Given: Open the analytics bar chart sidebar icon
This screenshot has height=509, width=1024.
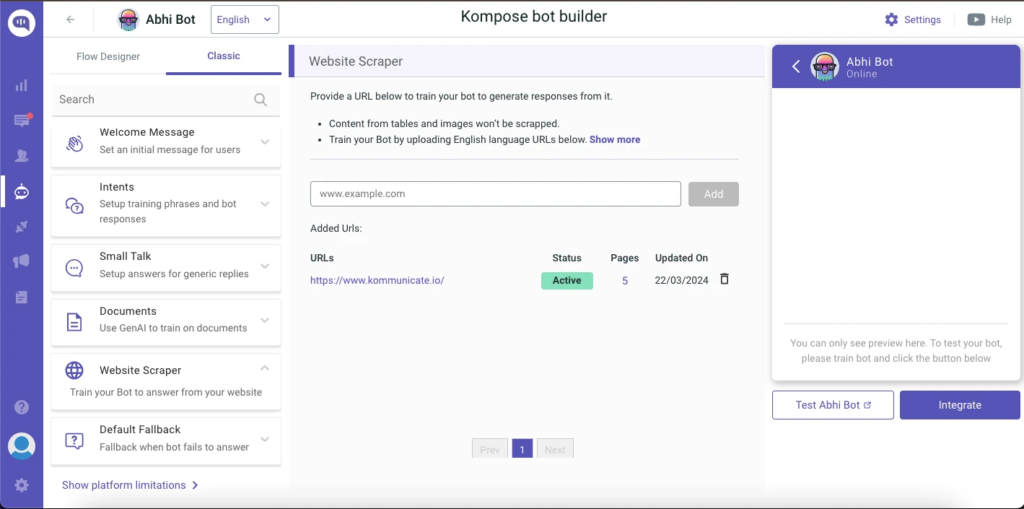Looking at the screenshot, I should 22,86.
